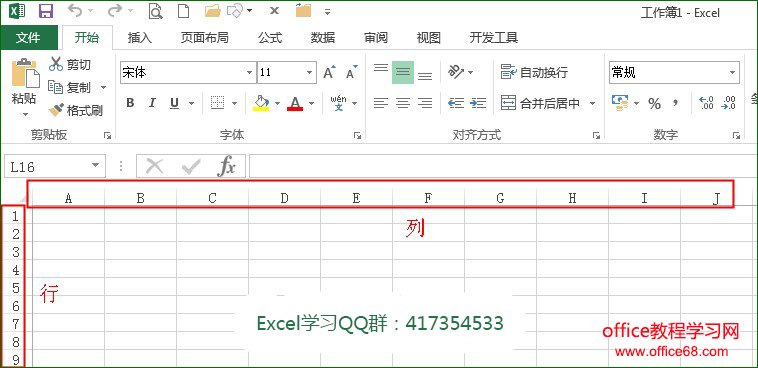Open Font dialog launcher (字体)
The image size is (758, 368).
pos(357,136)
